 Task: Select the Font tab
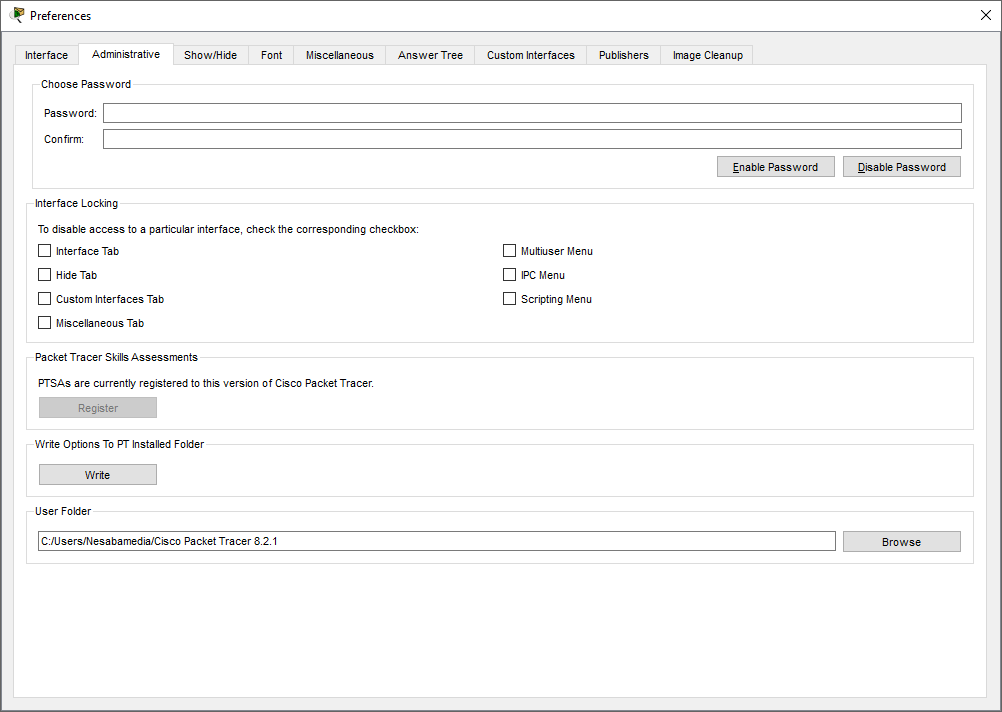[272, 55]
